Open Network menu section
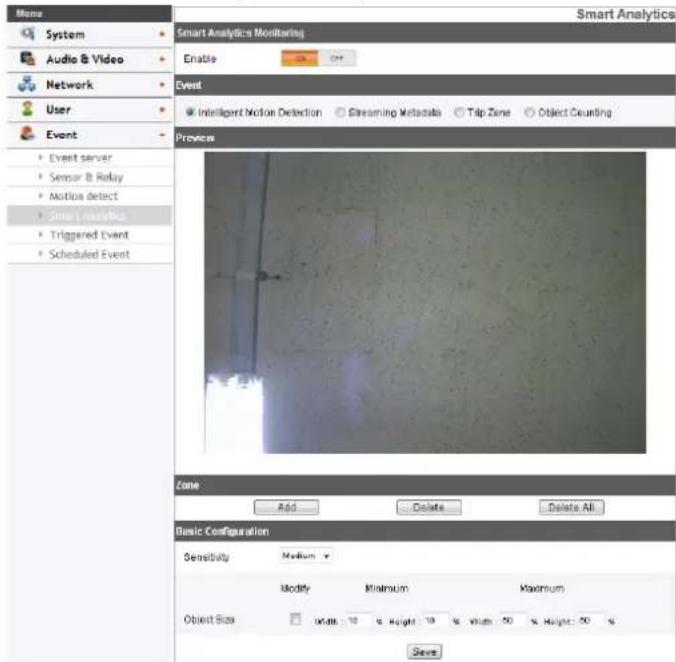 pyautogui.click(x=89, y=84)
